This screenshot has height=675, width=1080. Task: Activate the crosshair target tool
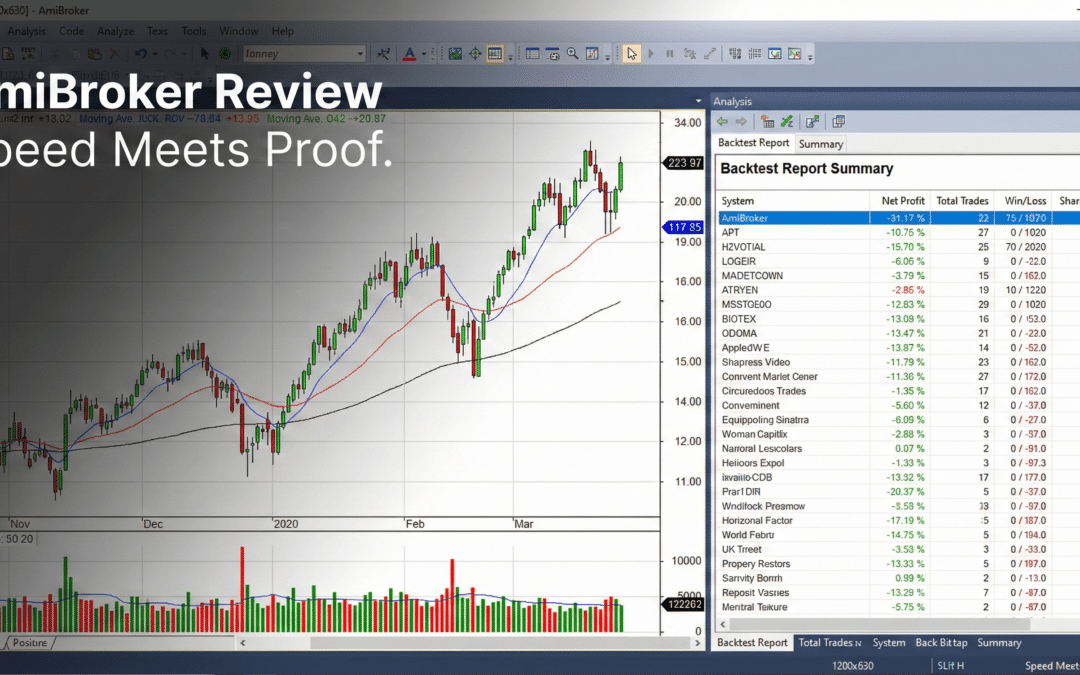coord(475,54)
